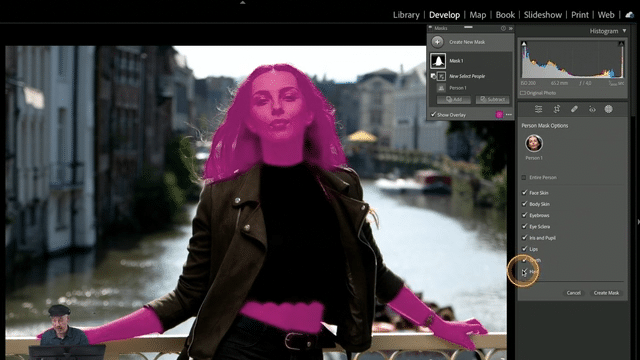
Task: Toggle the highlight clipping indicator in histogram
Action: tap(621, 43)
